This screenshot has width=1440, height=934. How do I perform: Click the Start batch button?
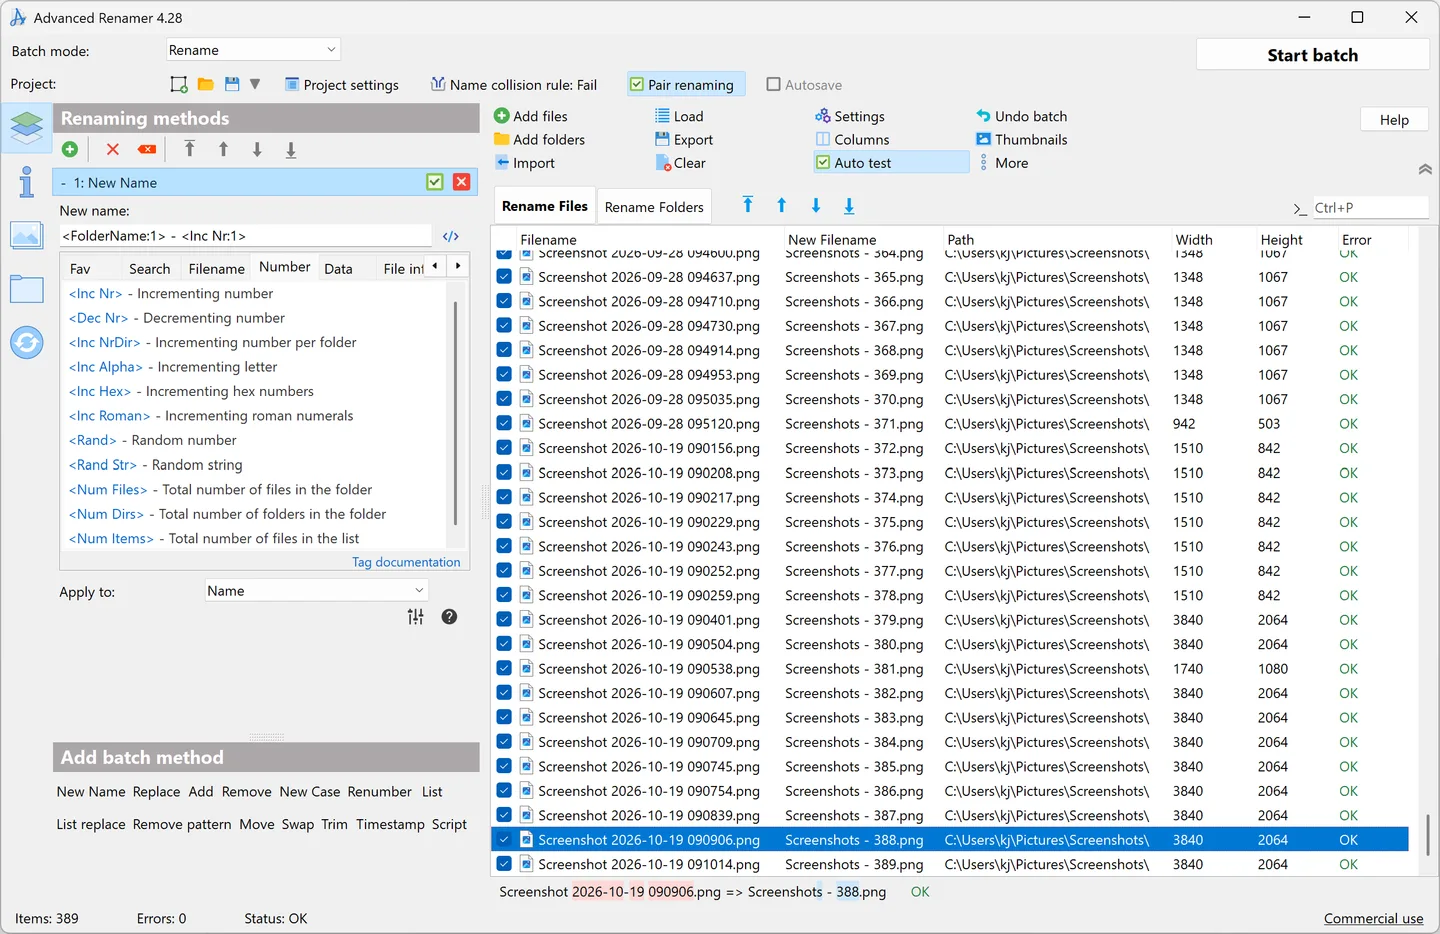click(x=1312, y=55)
